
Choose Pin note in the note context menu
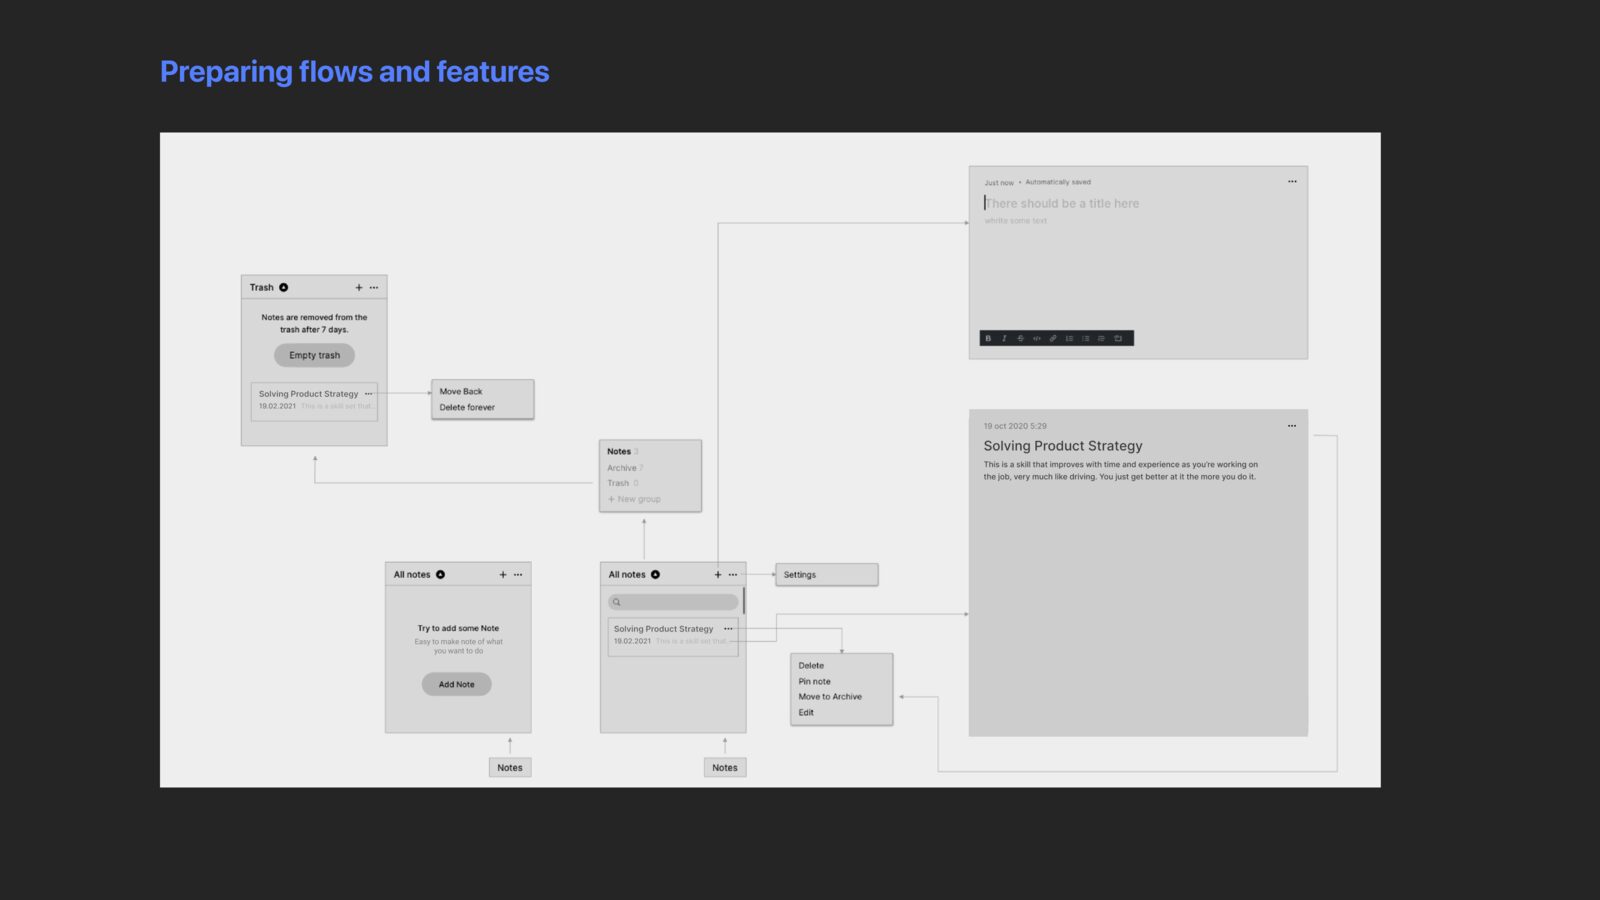tap(814, 681)
